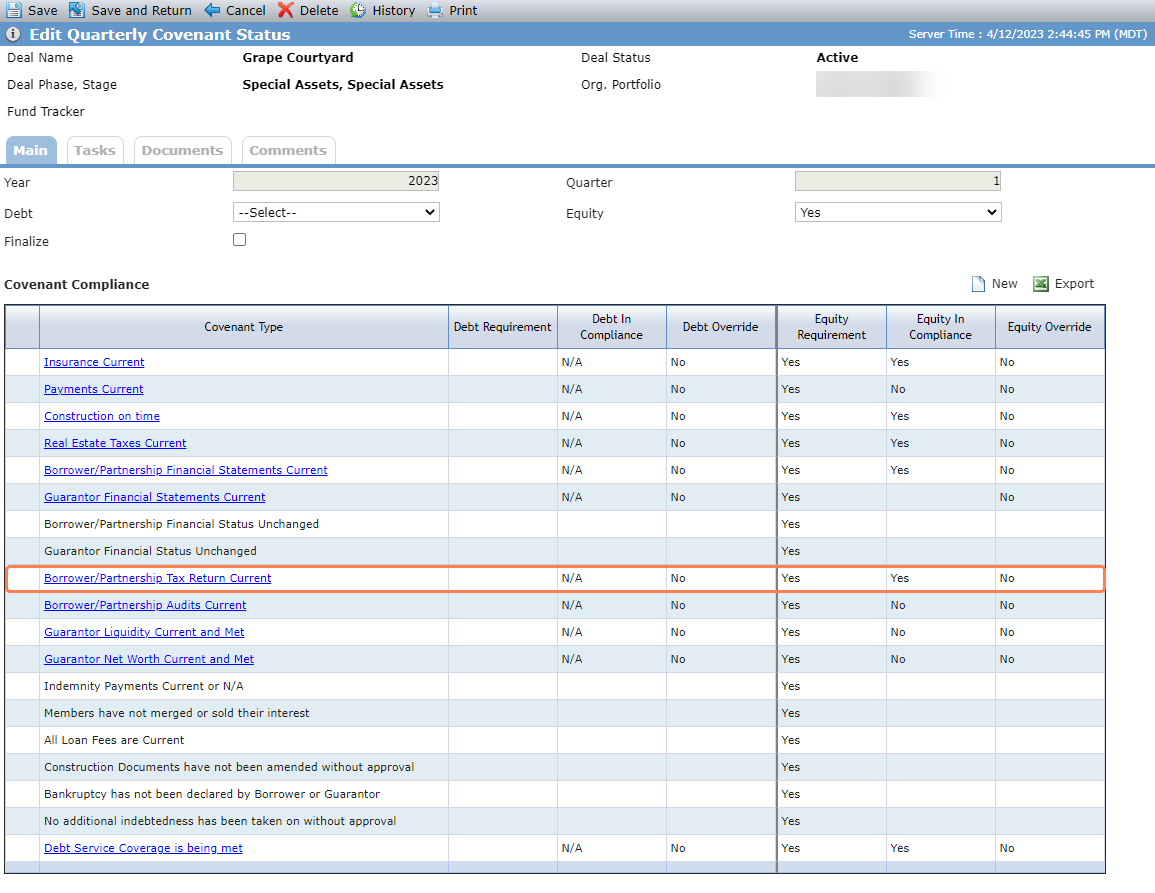
Task: Click Guarantor Financial Status Unchanged row text
Action: point(150,551)
